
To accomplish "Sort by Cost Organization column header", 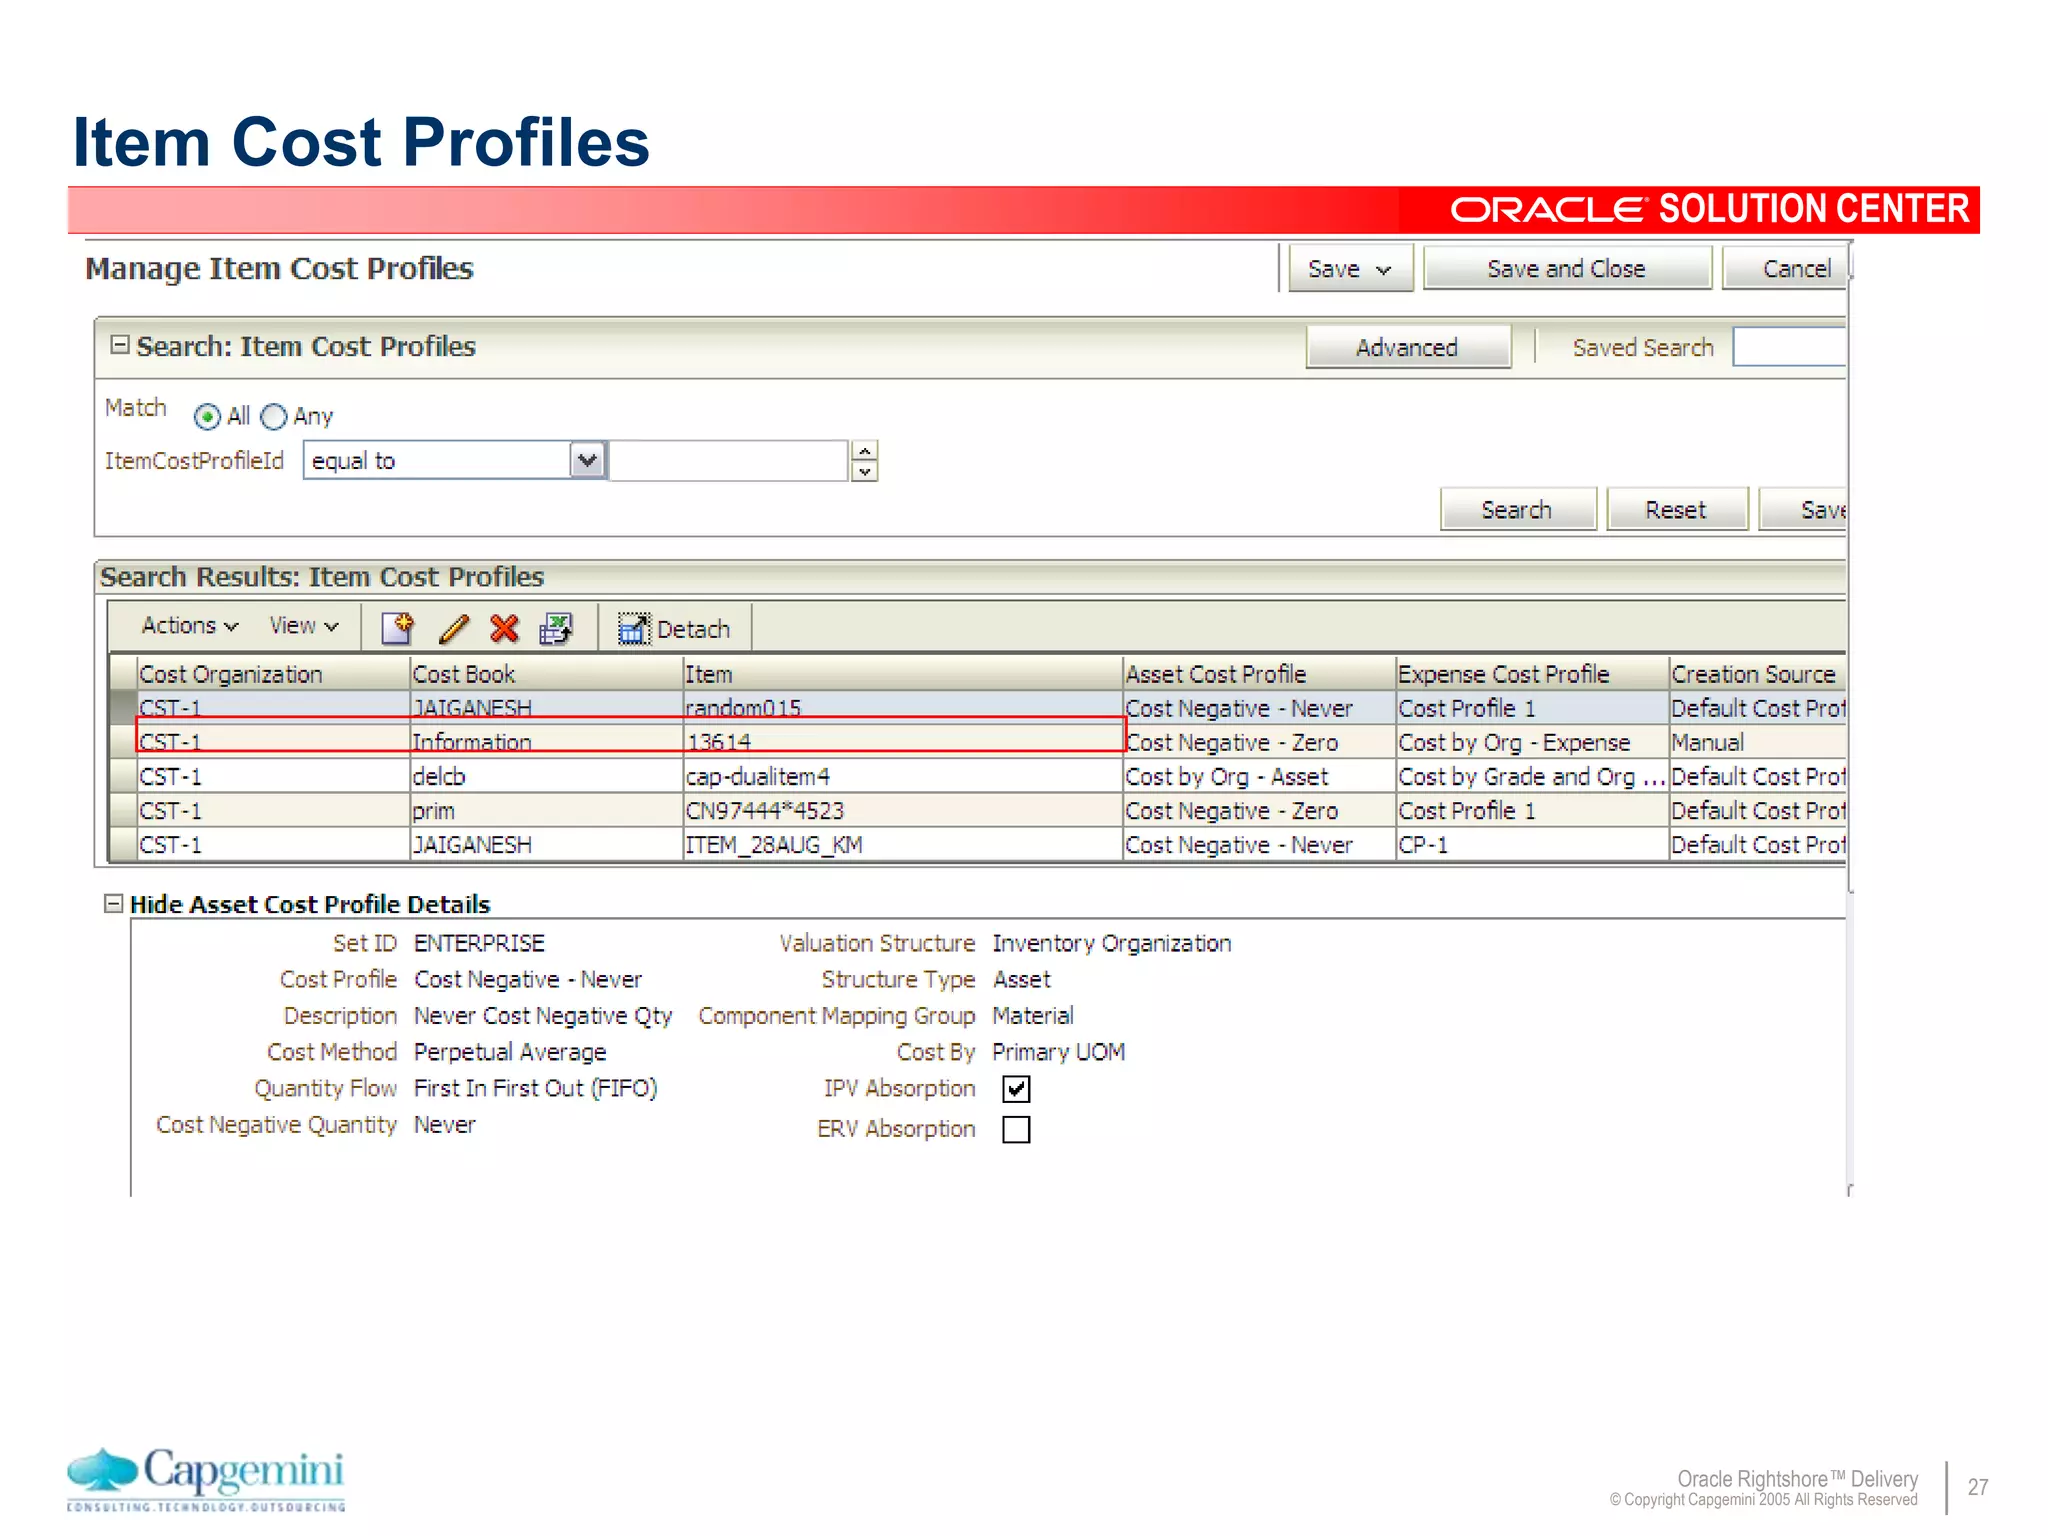I will [x=273, y=675].
